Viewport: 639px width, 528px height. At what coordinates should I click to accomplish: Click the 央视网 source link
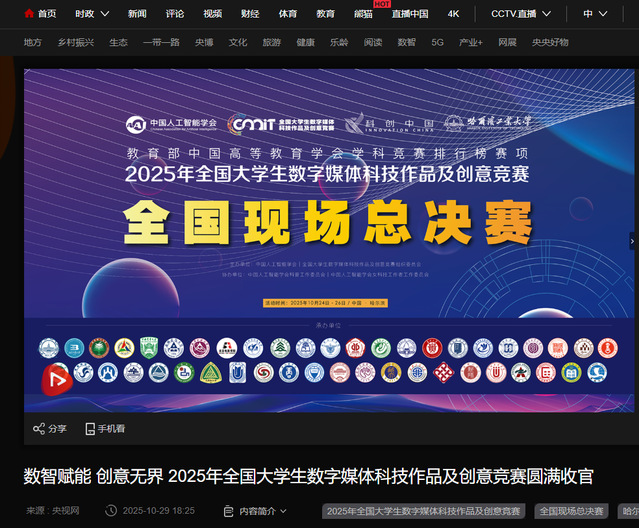point(65,511)
